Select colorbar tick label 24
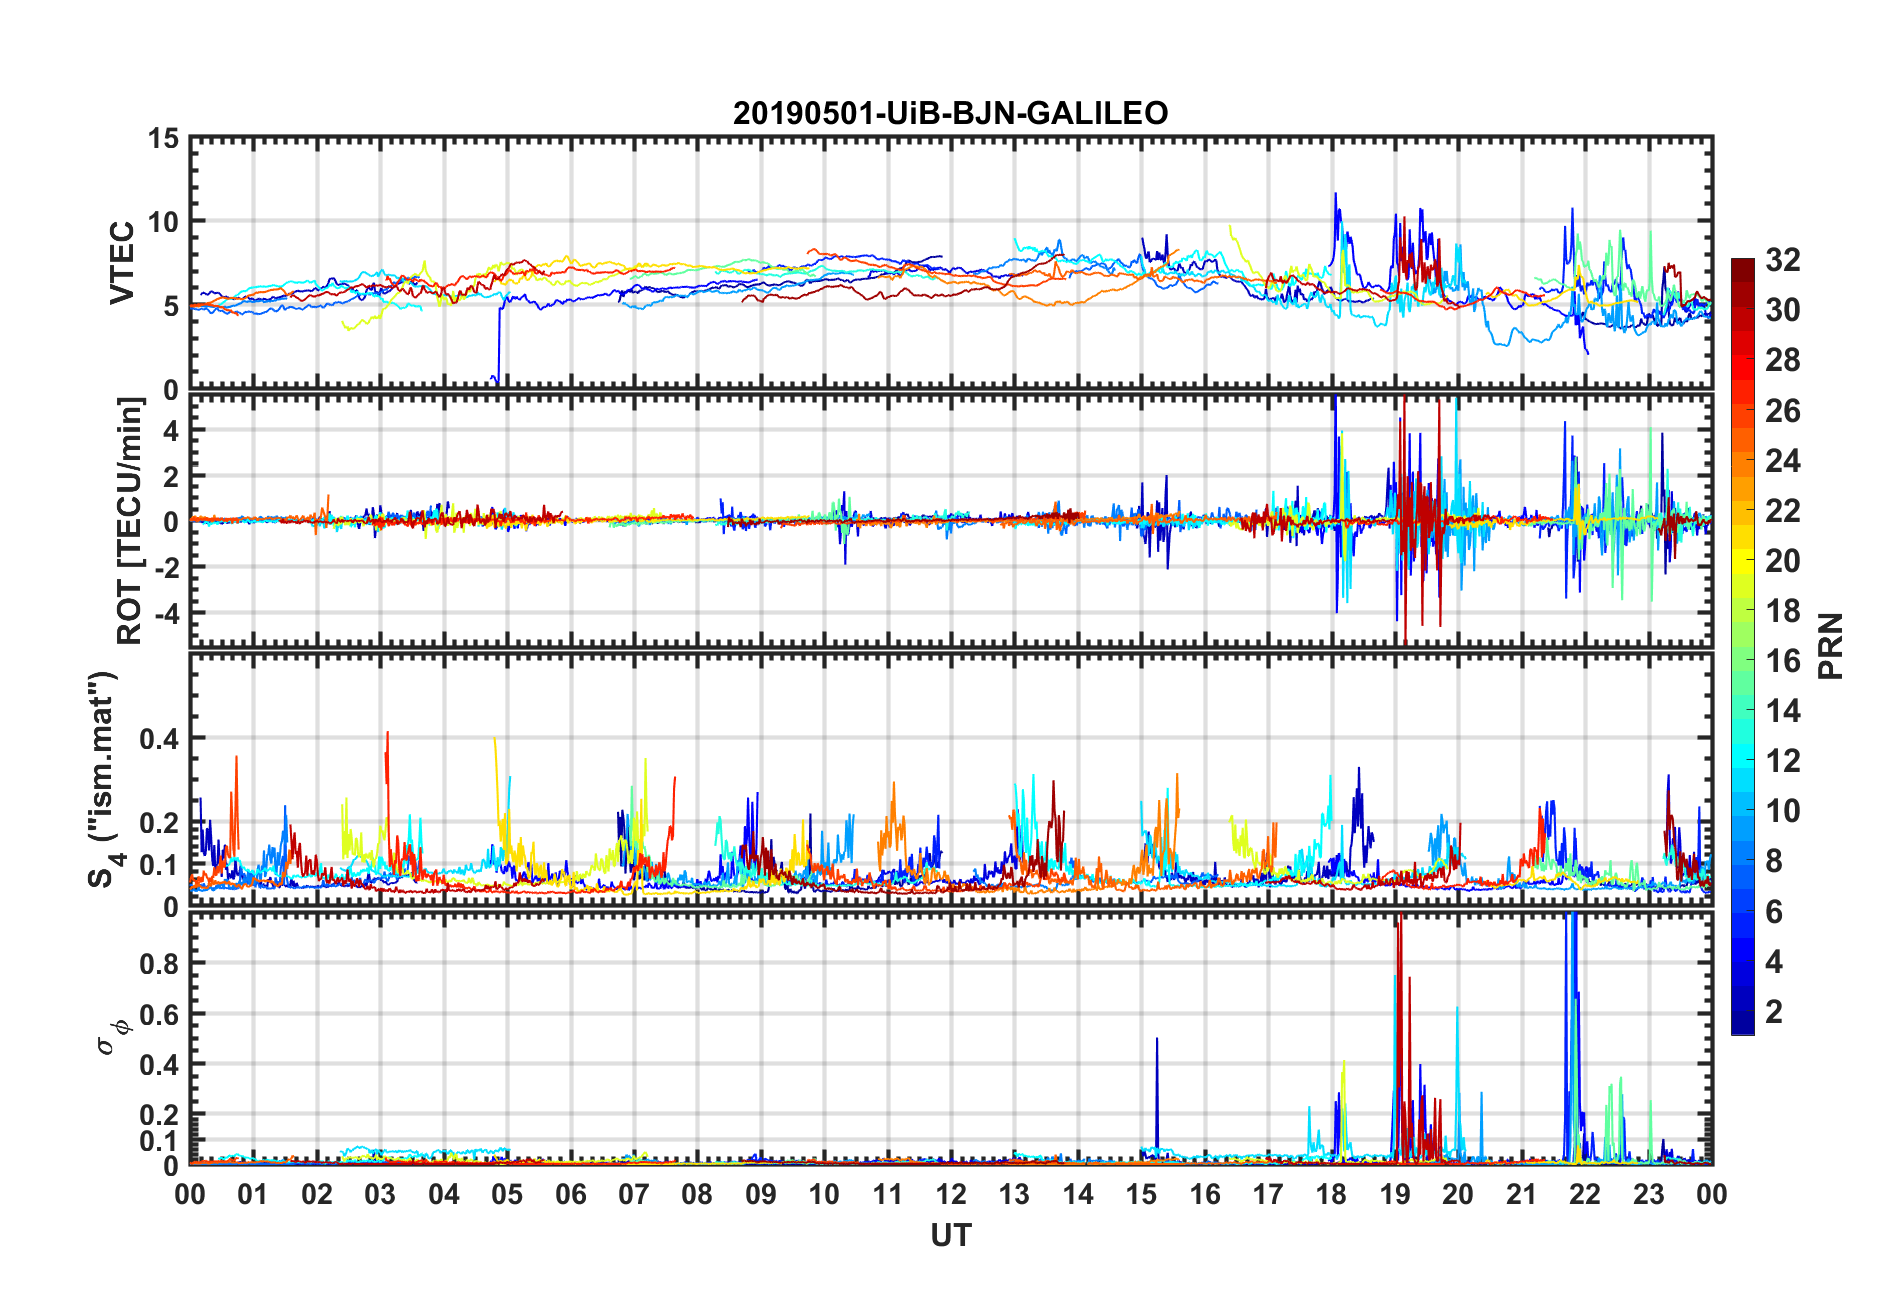Viewport: 1902px width, 1292px height. [x=1782, y=461]
